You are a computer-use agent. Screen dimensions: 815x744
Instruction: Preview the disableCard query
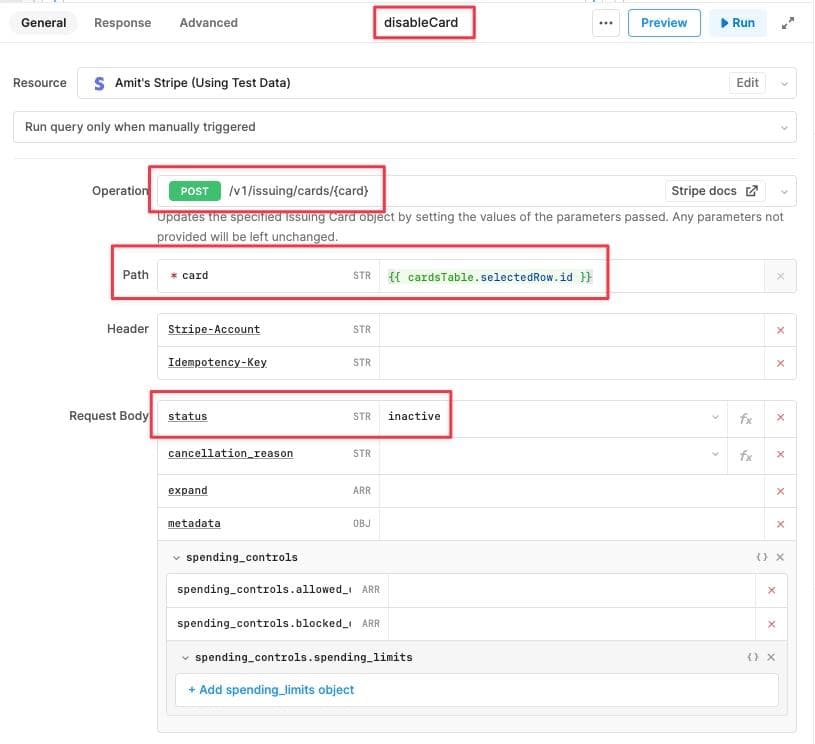click(664, 22)
